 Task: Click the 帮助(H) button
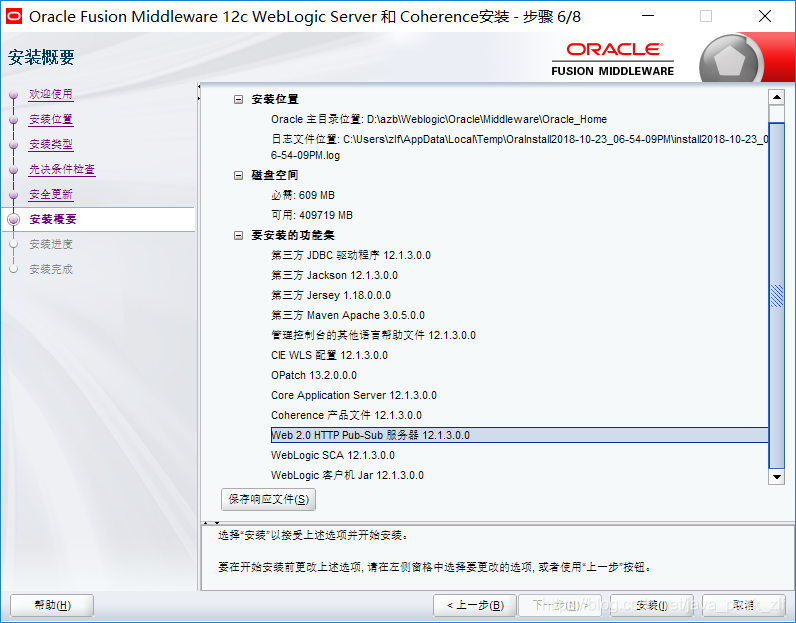click(52, 605)
